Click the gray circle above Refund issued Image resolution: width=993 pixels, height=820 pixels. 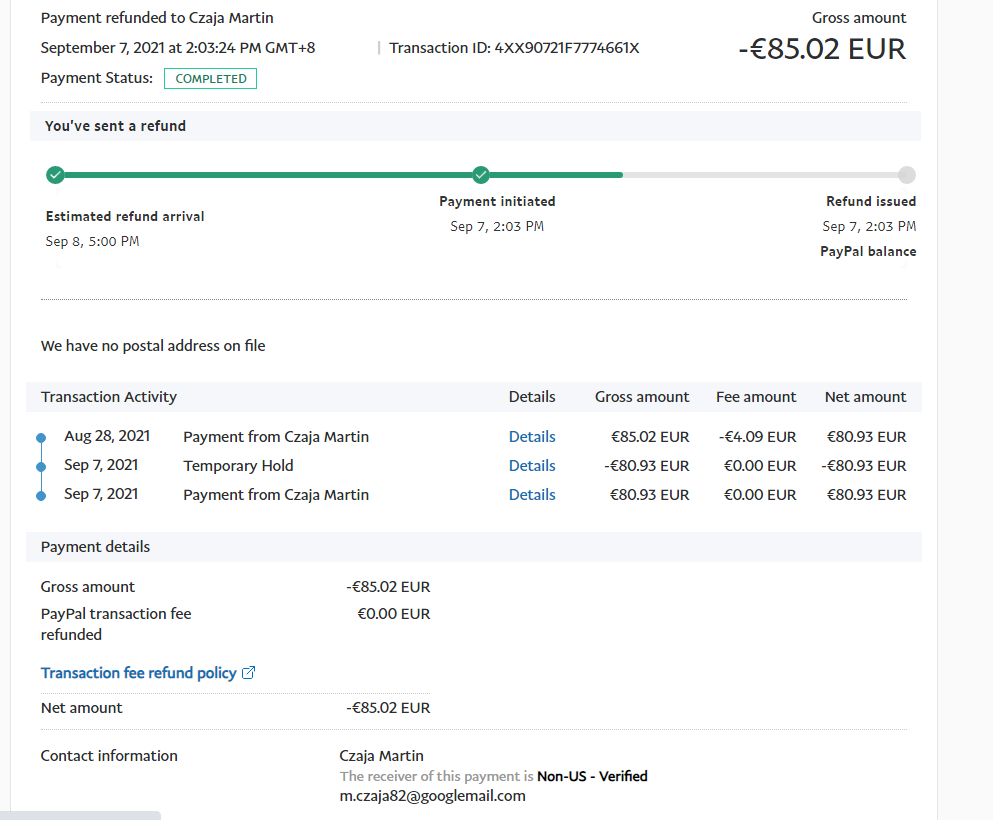pos(906,175)
